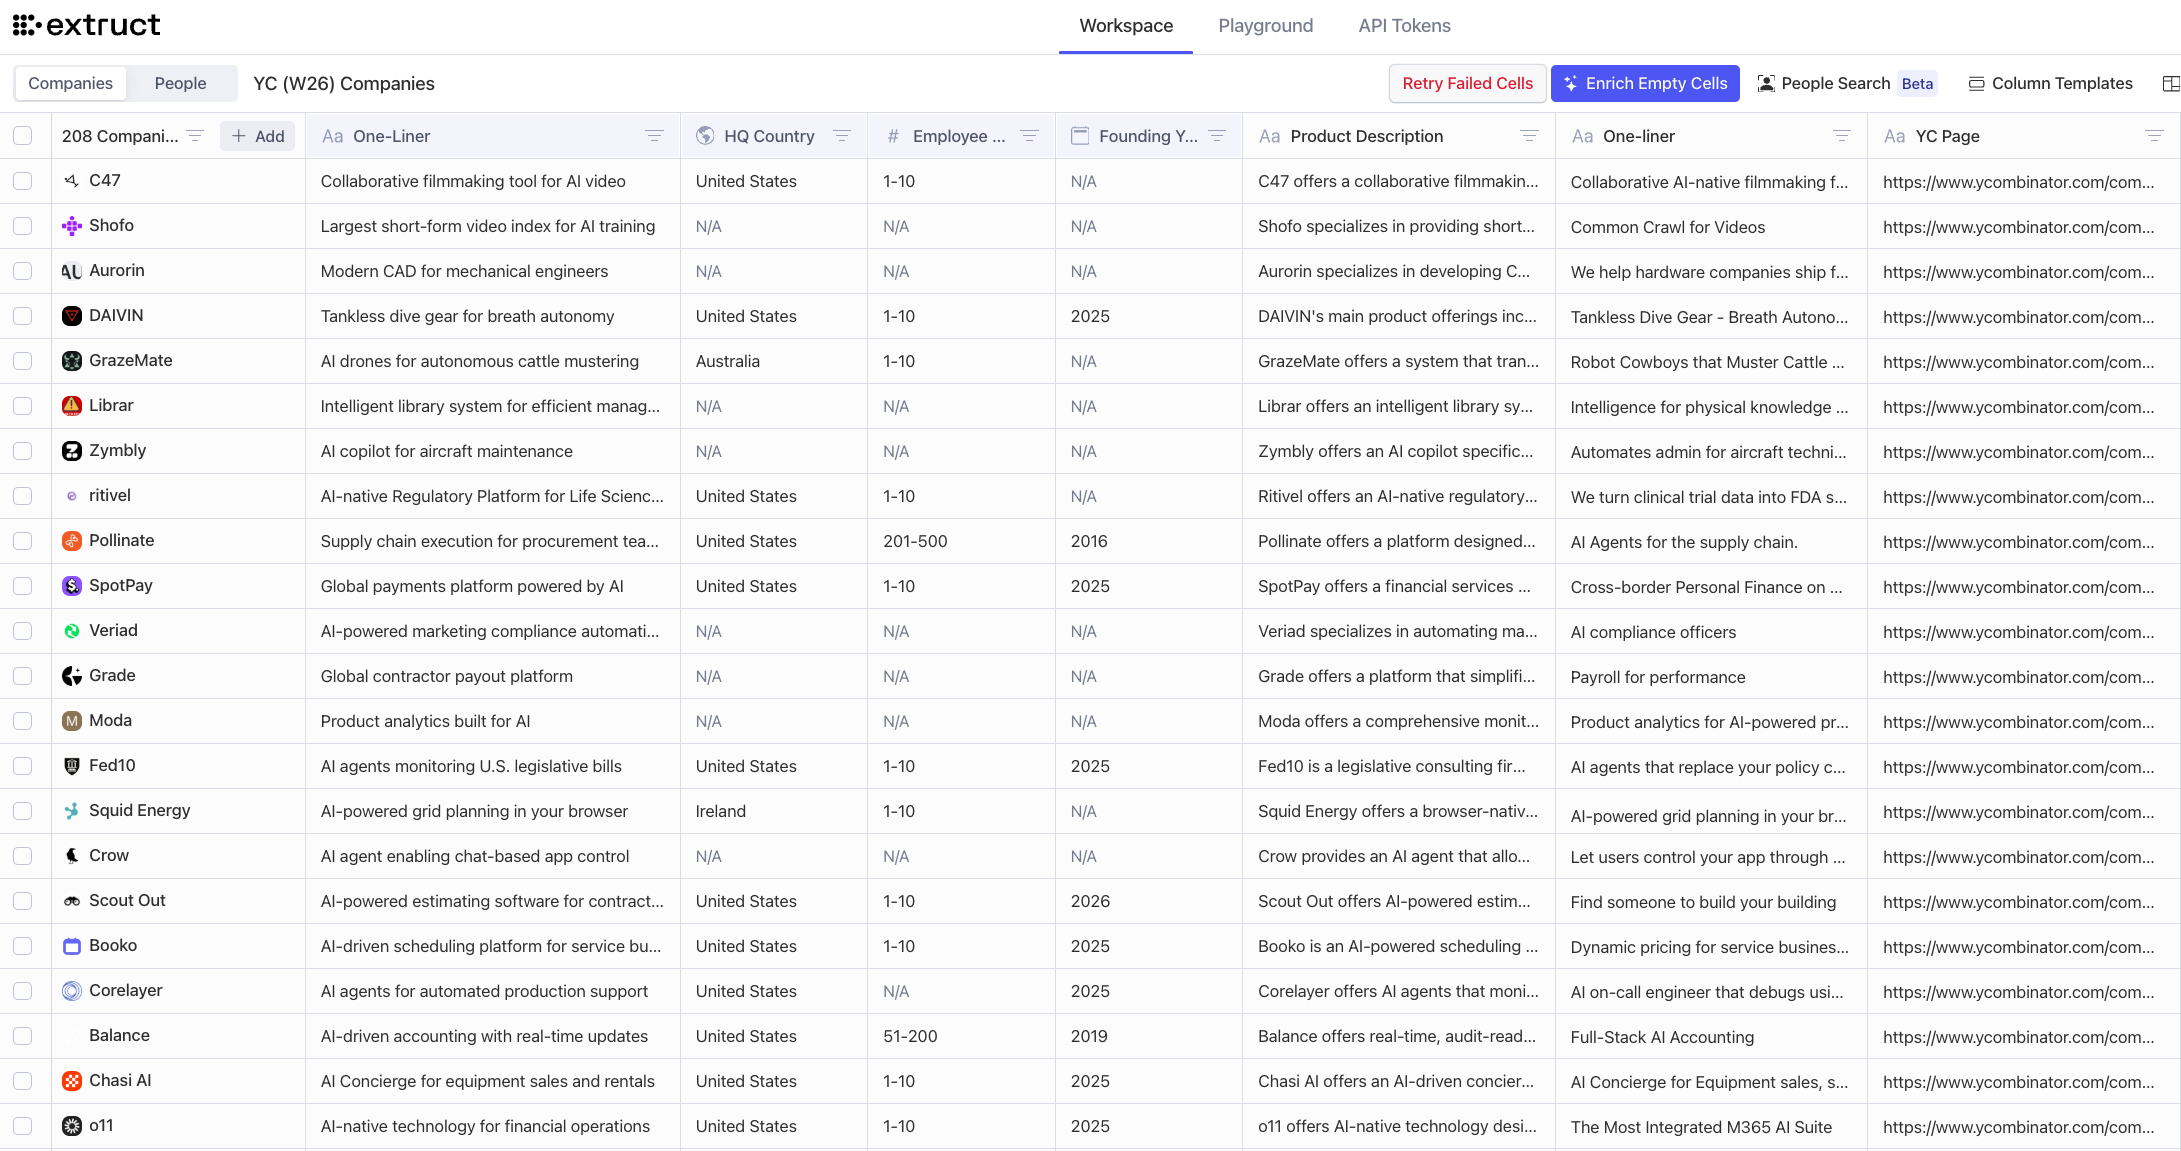The width and height of the screenshot is (2181, 1151).
Task: Click the globe icon on HQ Country header
Action: coord(704,135)
